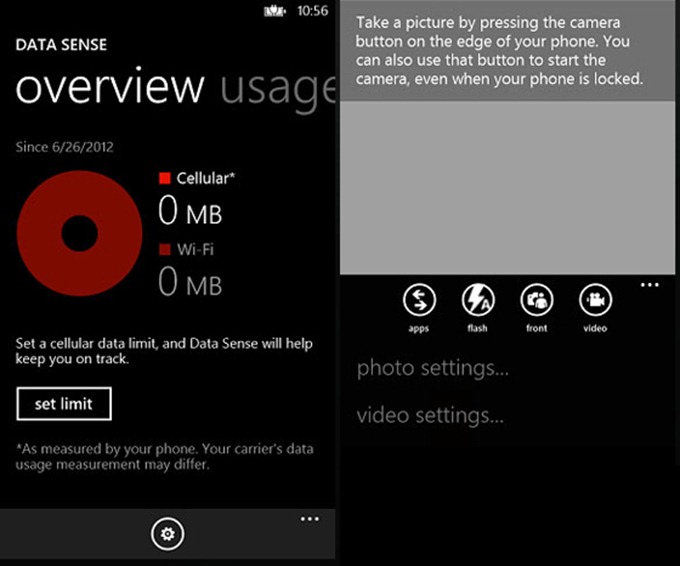Tap the battery charging status icon
The height and width of the screenshot is (566, 680).
(x=275, y=11)
